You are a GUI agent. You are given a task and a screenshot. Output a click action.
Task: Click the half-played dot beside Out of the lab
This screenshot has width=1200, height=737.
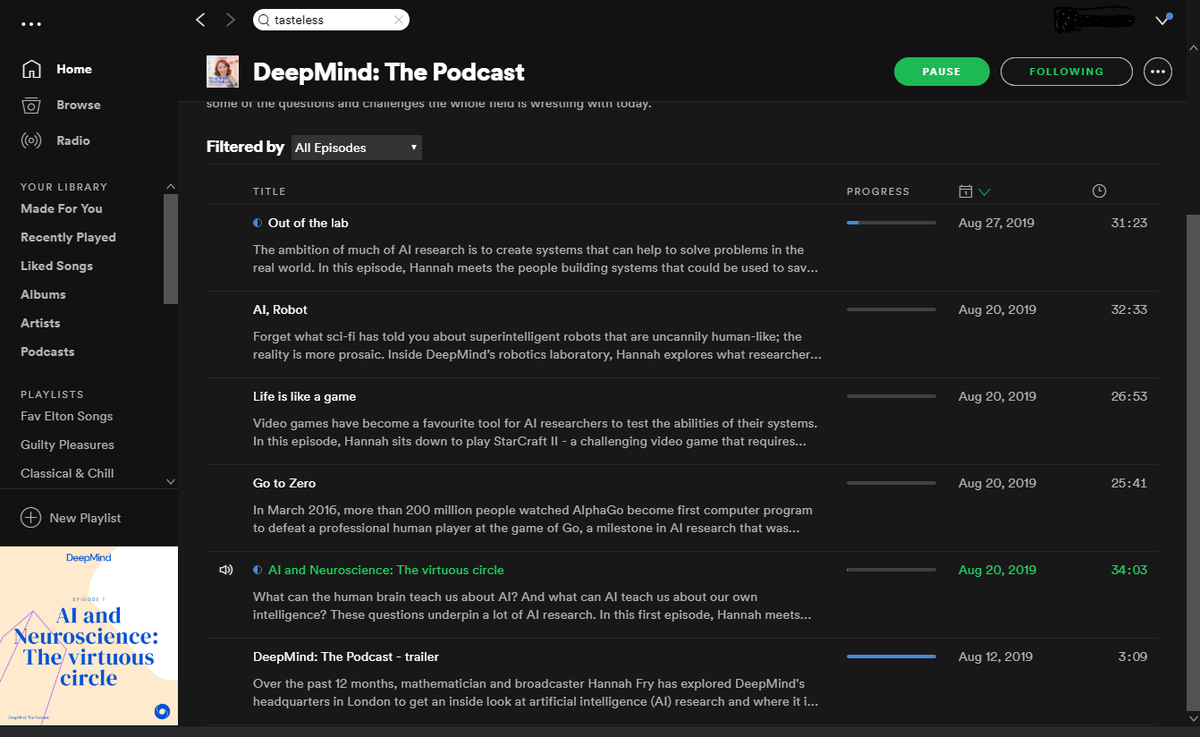coord(258,223)
